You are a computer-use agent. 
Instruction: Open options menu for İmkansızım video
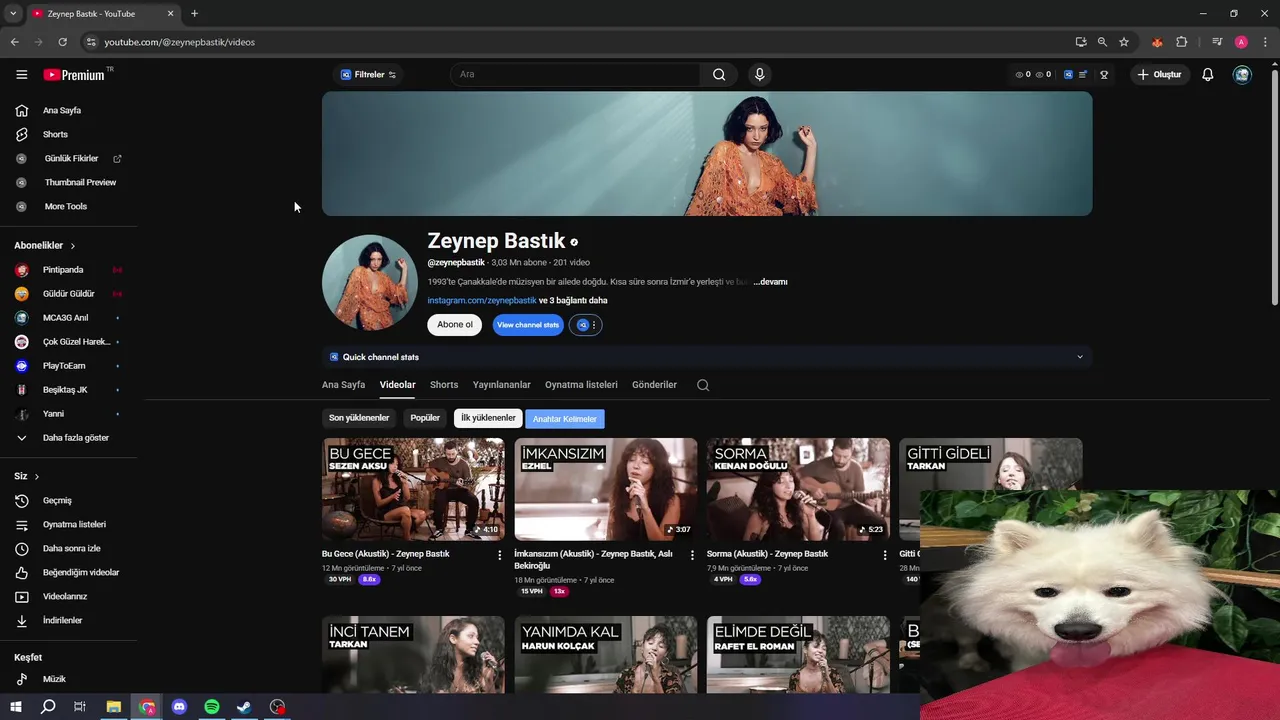[692, 555]
